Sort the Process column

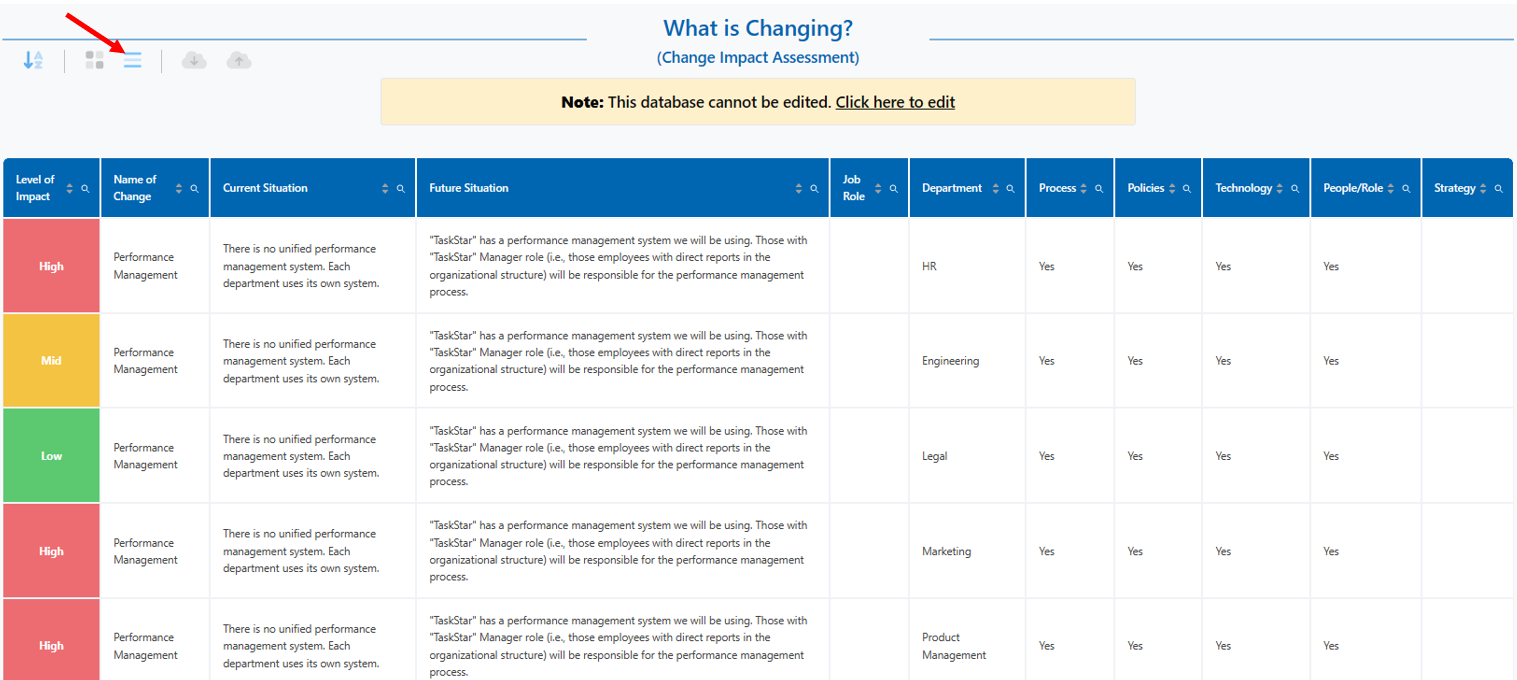1084,188
